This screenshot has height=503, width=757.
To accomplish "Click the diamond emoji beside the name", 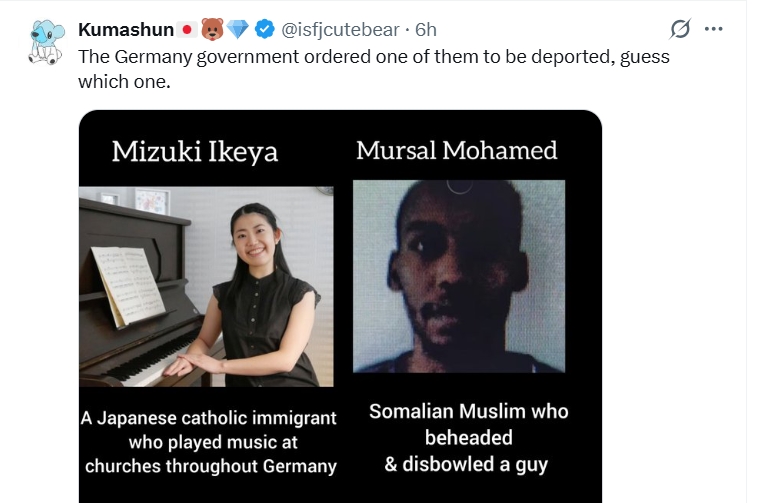I will point(240,30).
